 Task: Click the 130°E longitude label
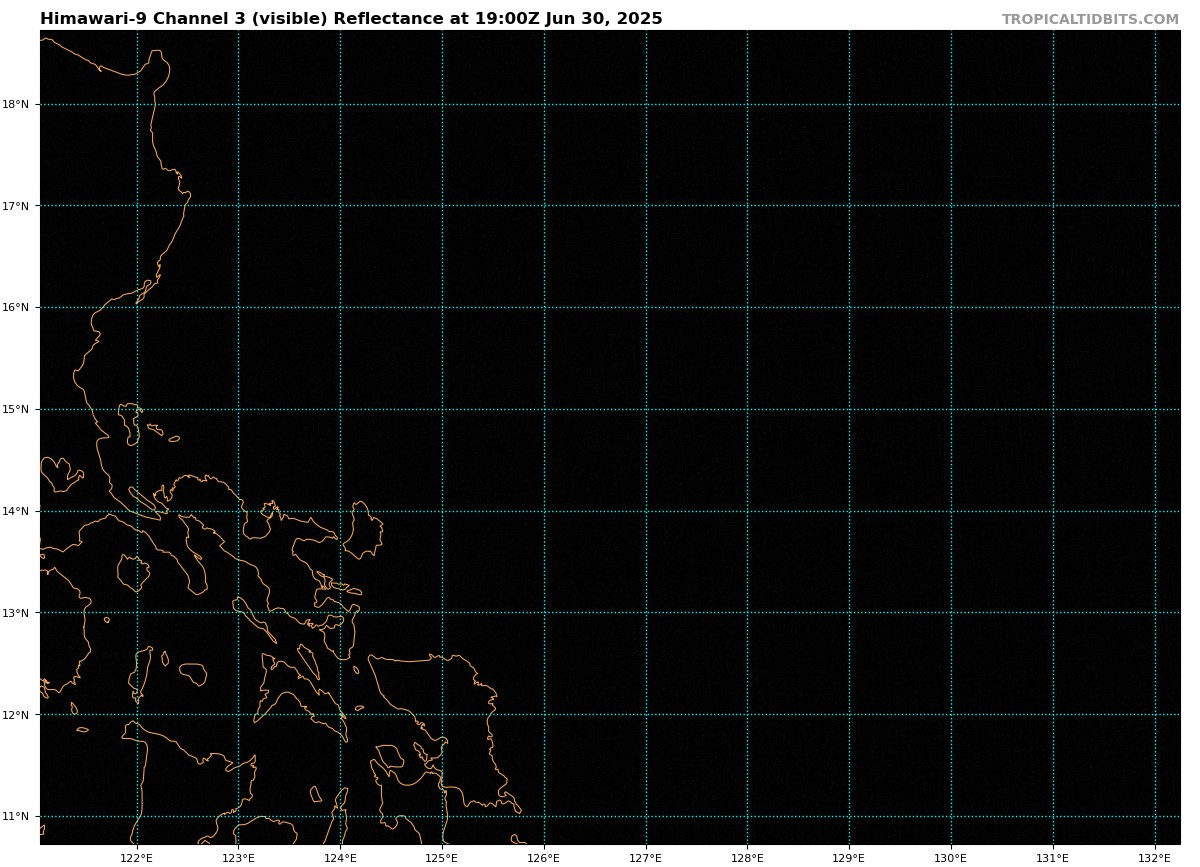tap(951, 858)
